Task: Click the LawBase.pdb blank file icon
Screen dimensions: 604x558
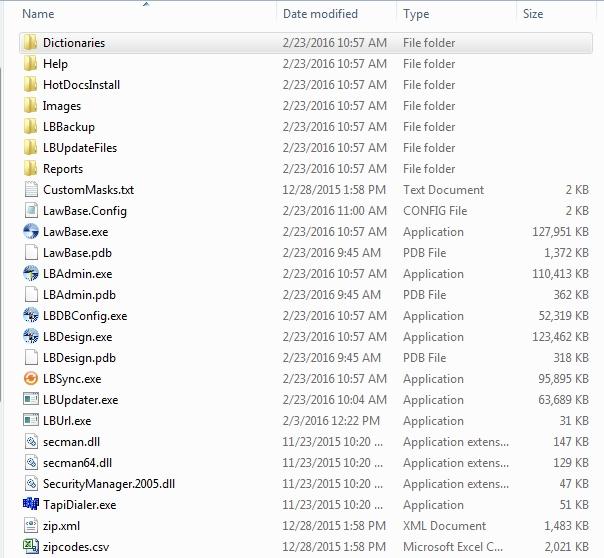Action: point(31,253)
